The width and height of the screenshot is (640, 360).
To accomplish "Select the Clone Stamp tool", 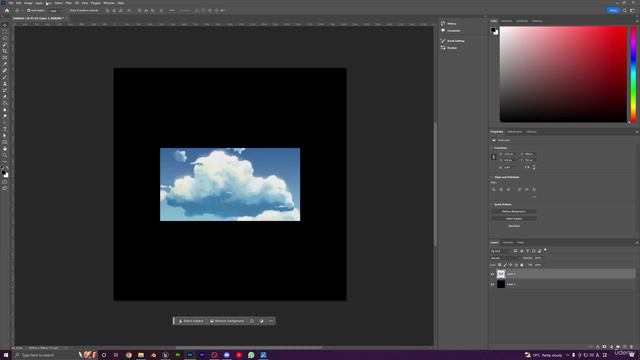I will click(x=5, y=84).
